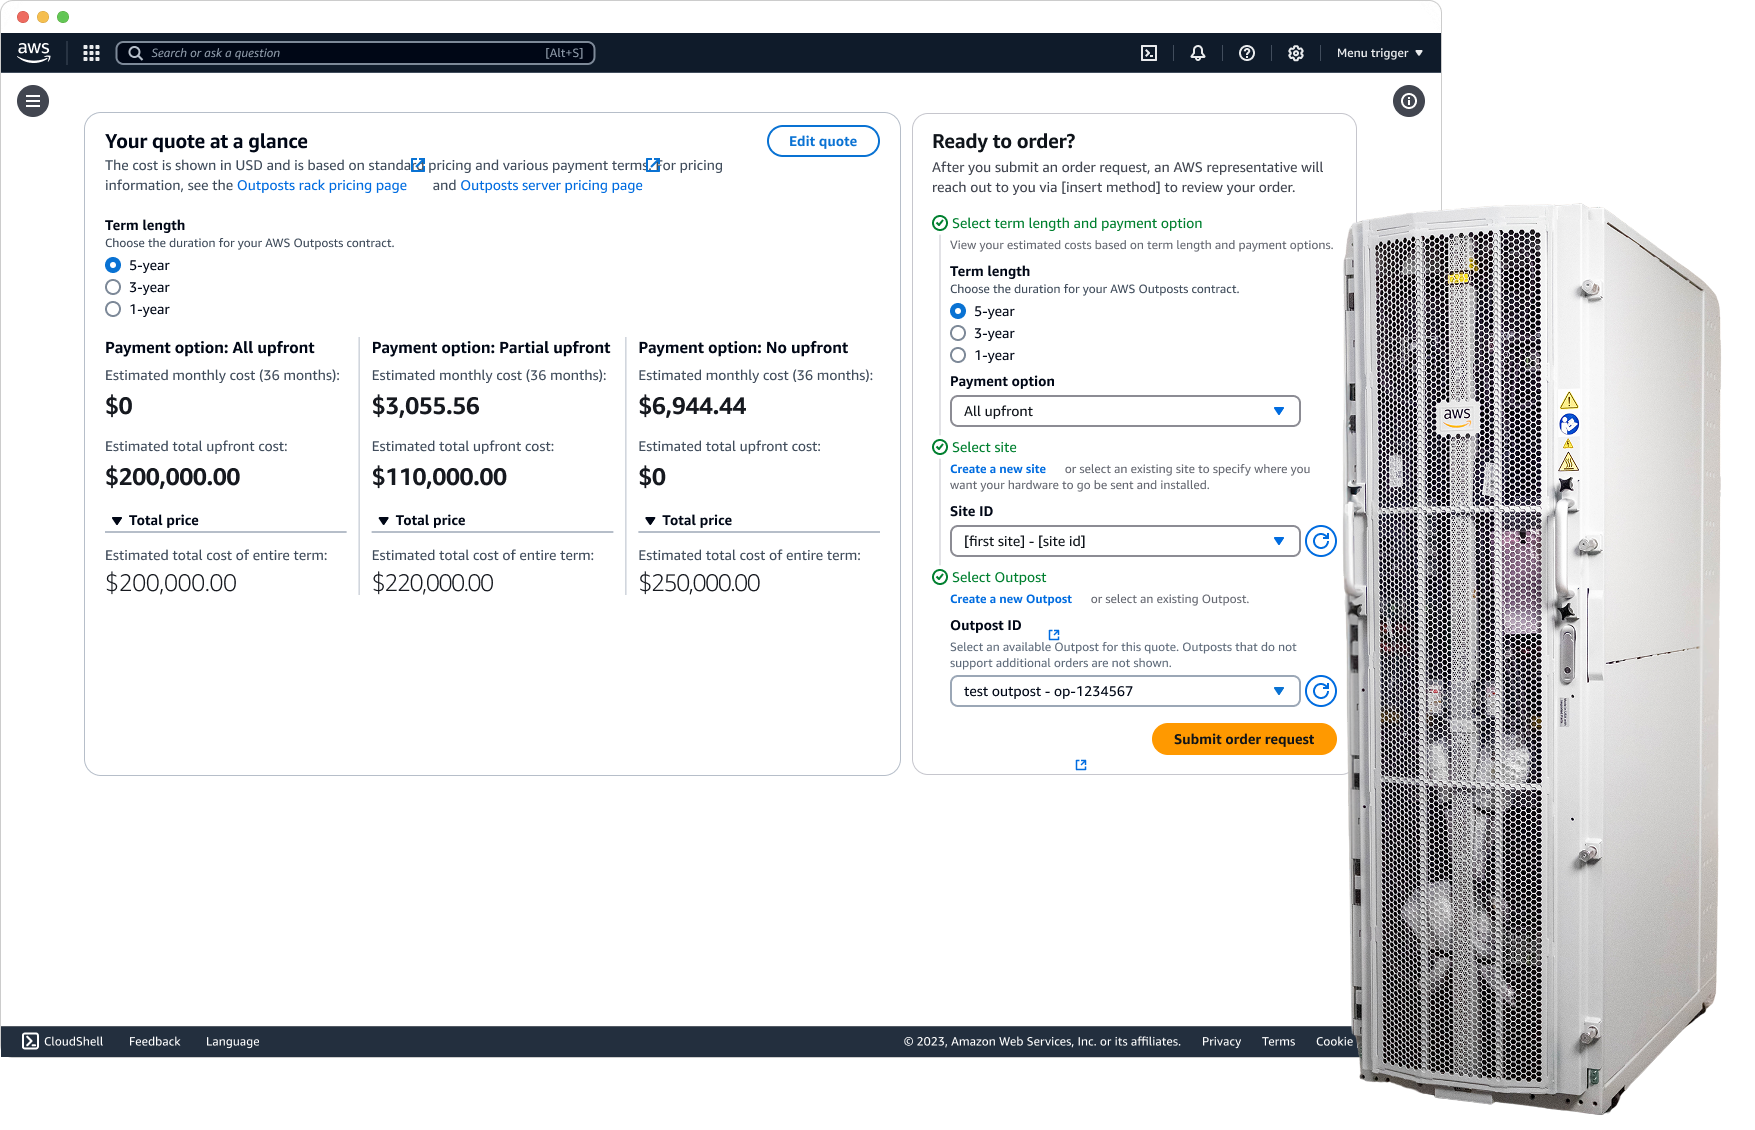This screenshot has height=1130, width=1755.
Task: Click the $250,000.00 total term cost
Action: [x=700, y=583]
